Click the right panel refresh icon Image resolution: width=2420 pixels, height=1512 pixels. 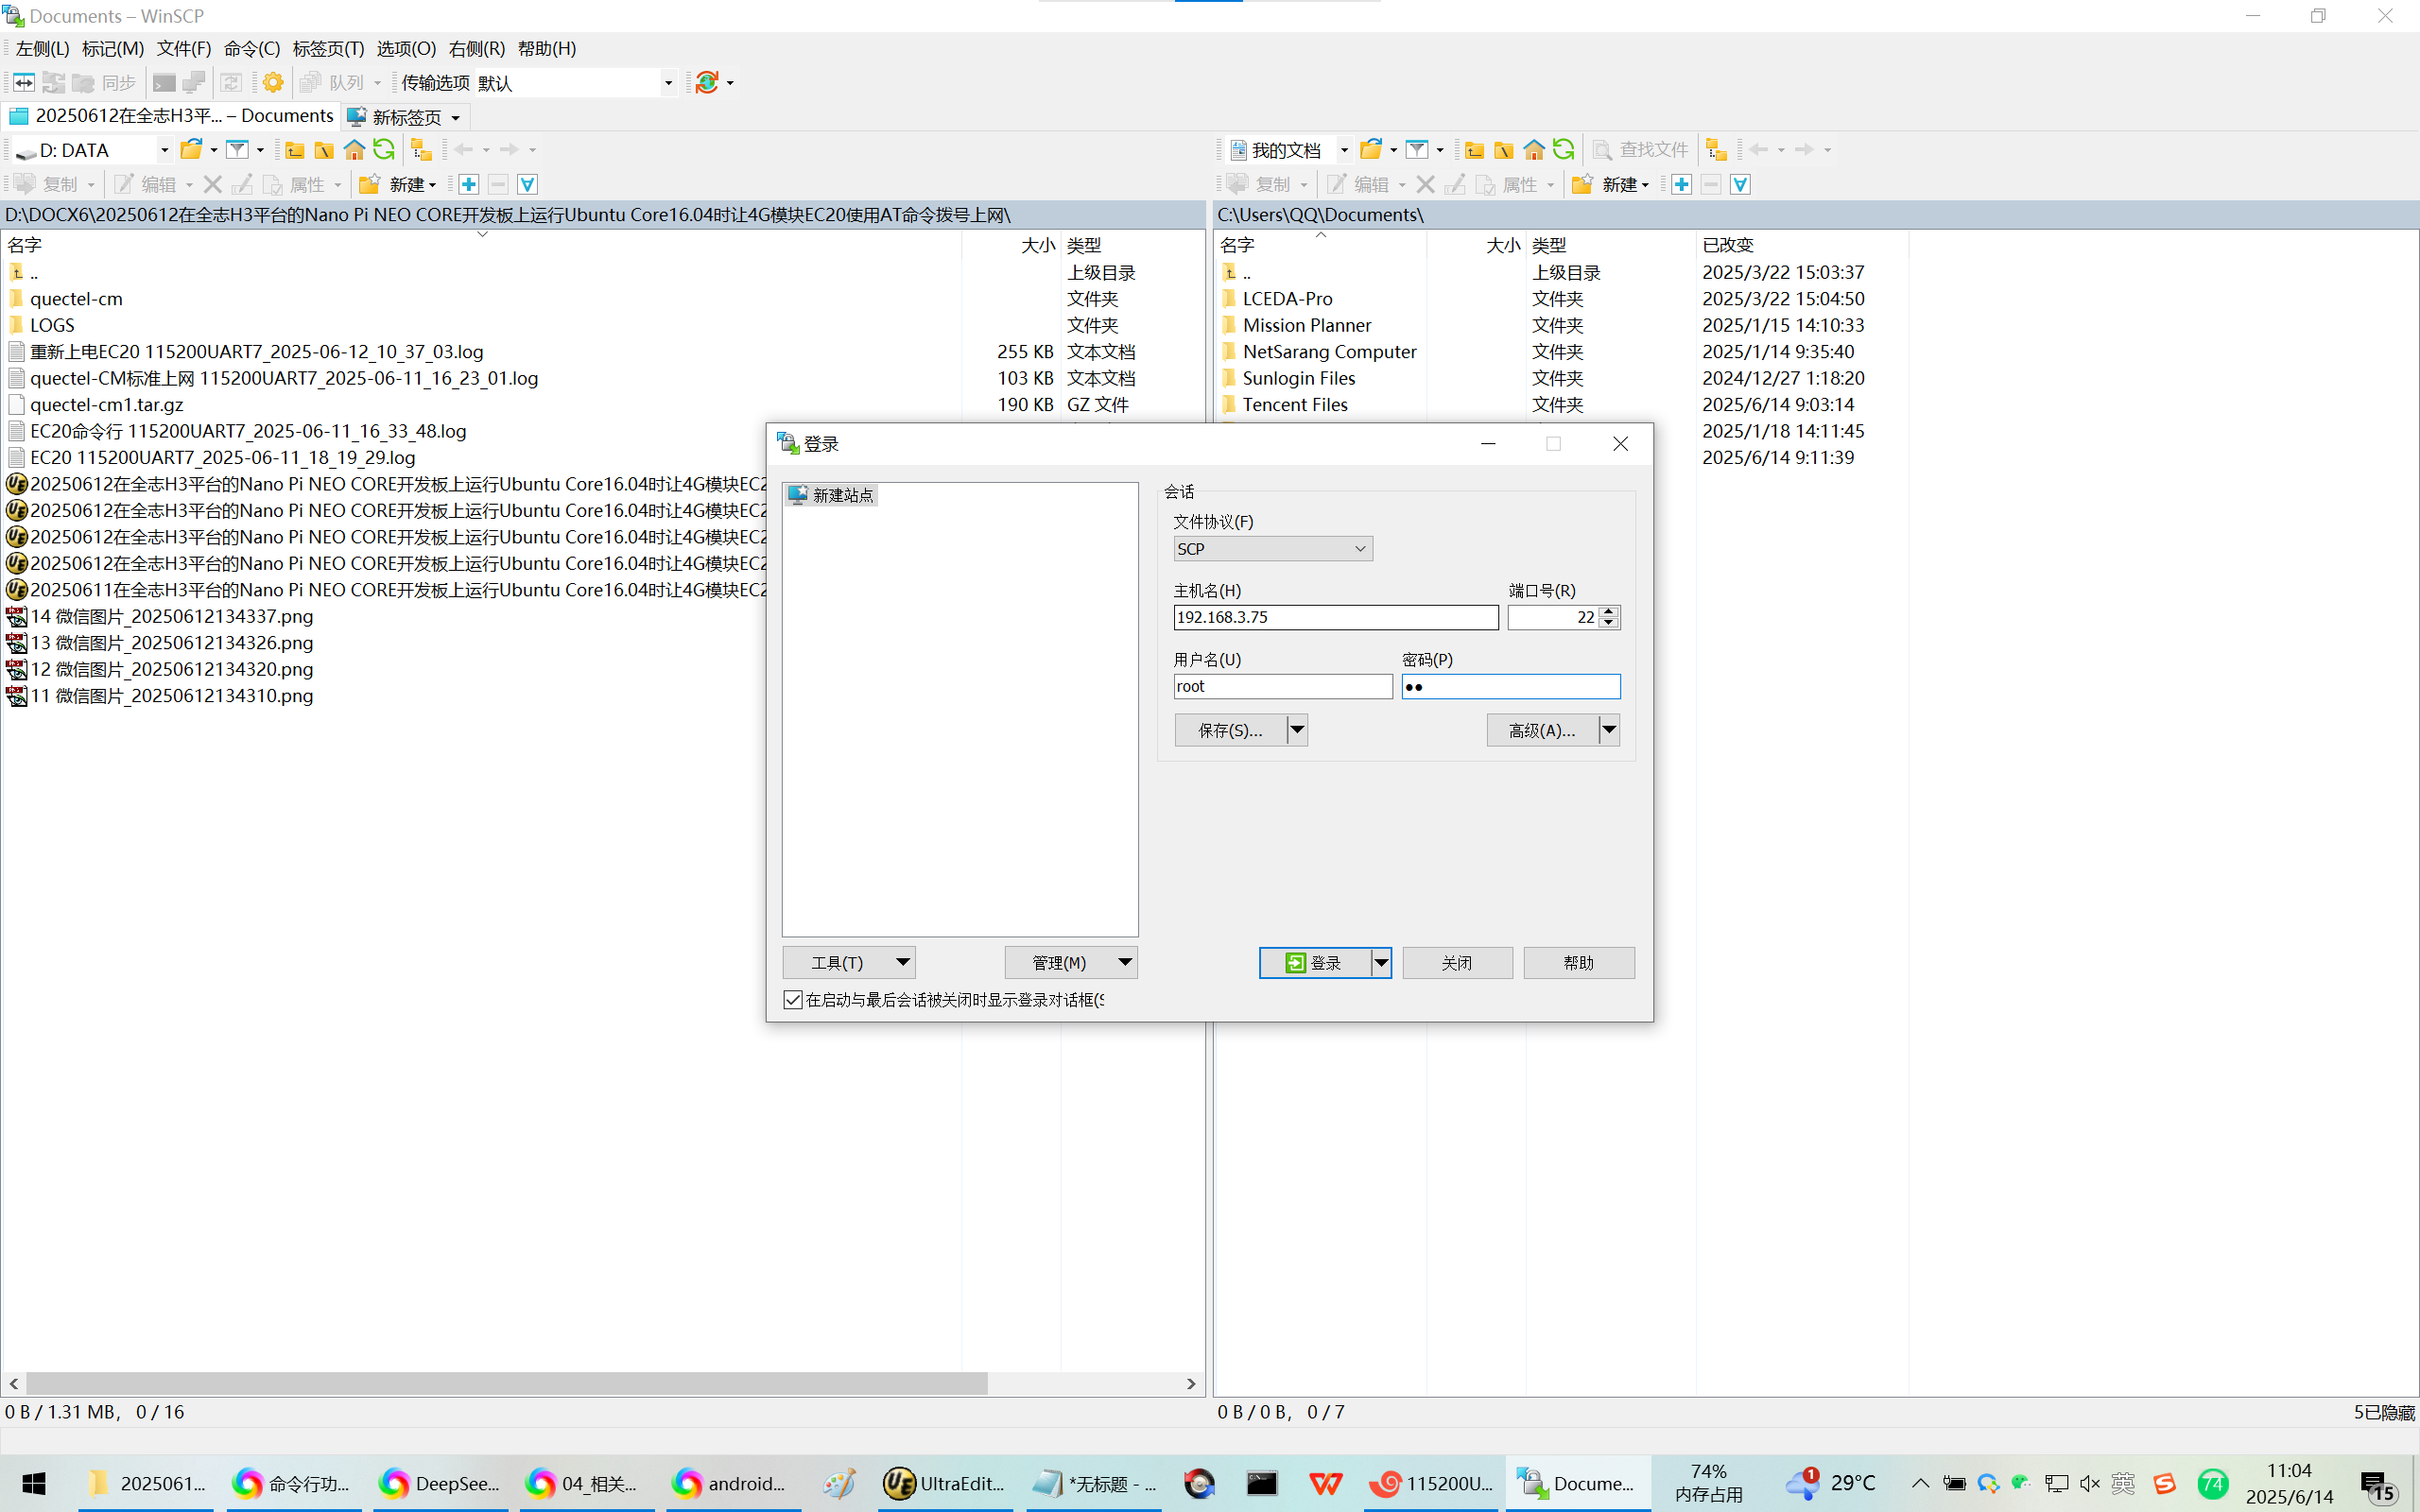[1564, 150]
